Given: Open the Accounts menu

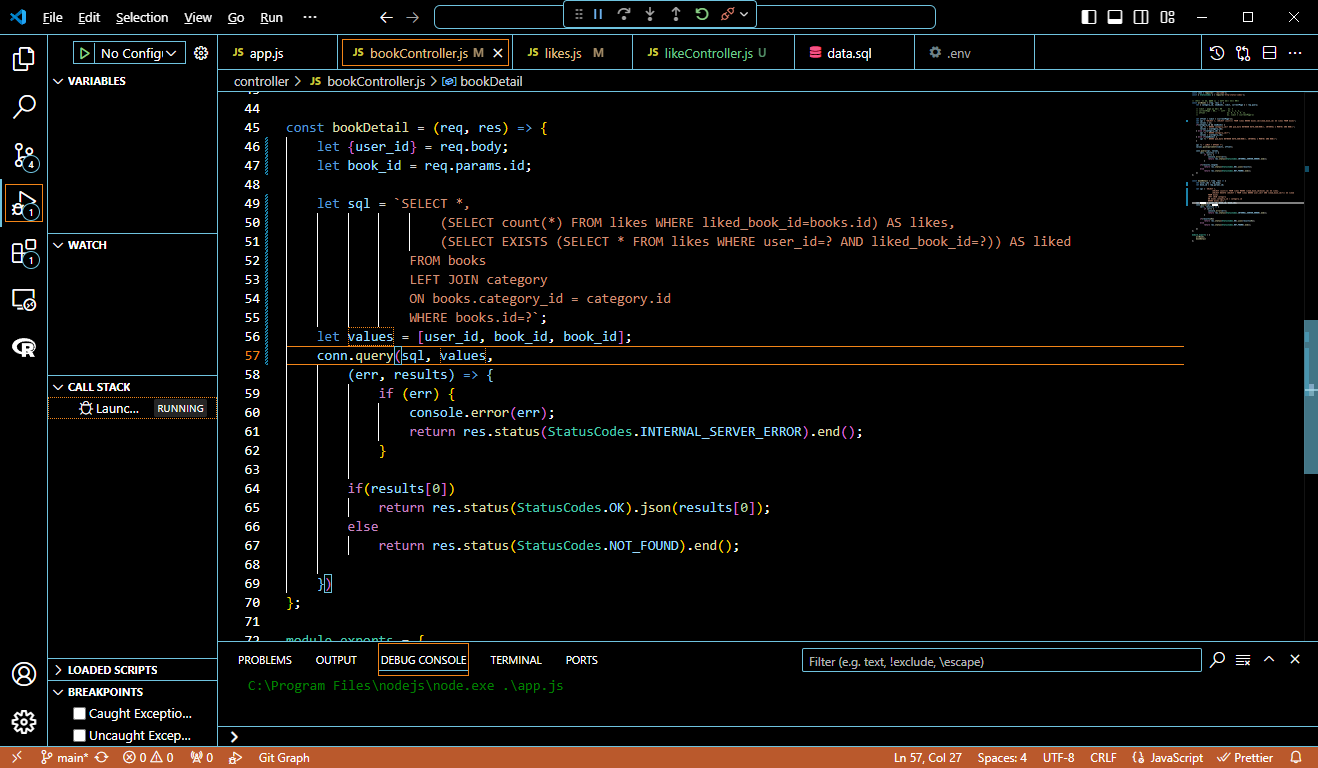Looking at the screenshot, I should [24, 674].
